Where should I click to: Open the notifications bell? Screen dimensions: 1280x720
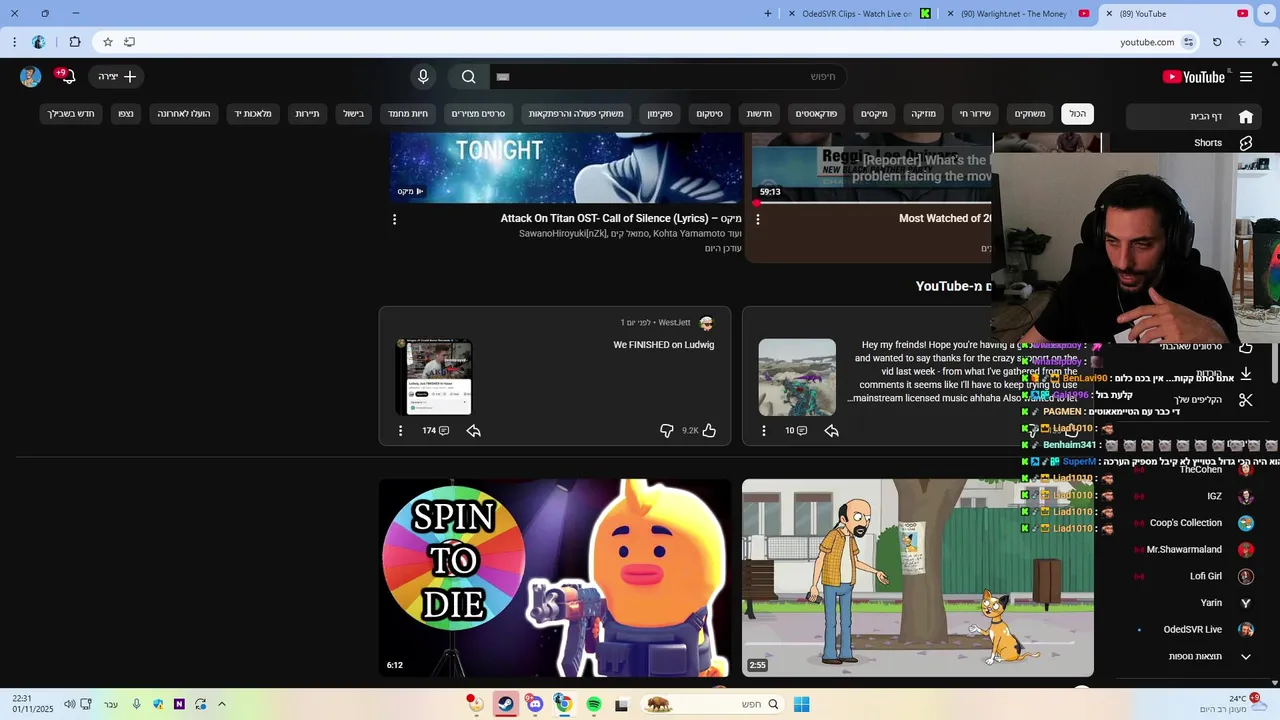[67, 77]
